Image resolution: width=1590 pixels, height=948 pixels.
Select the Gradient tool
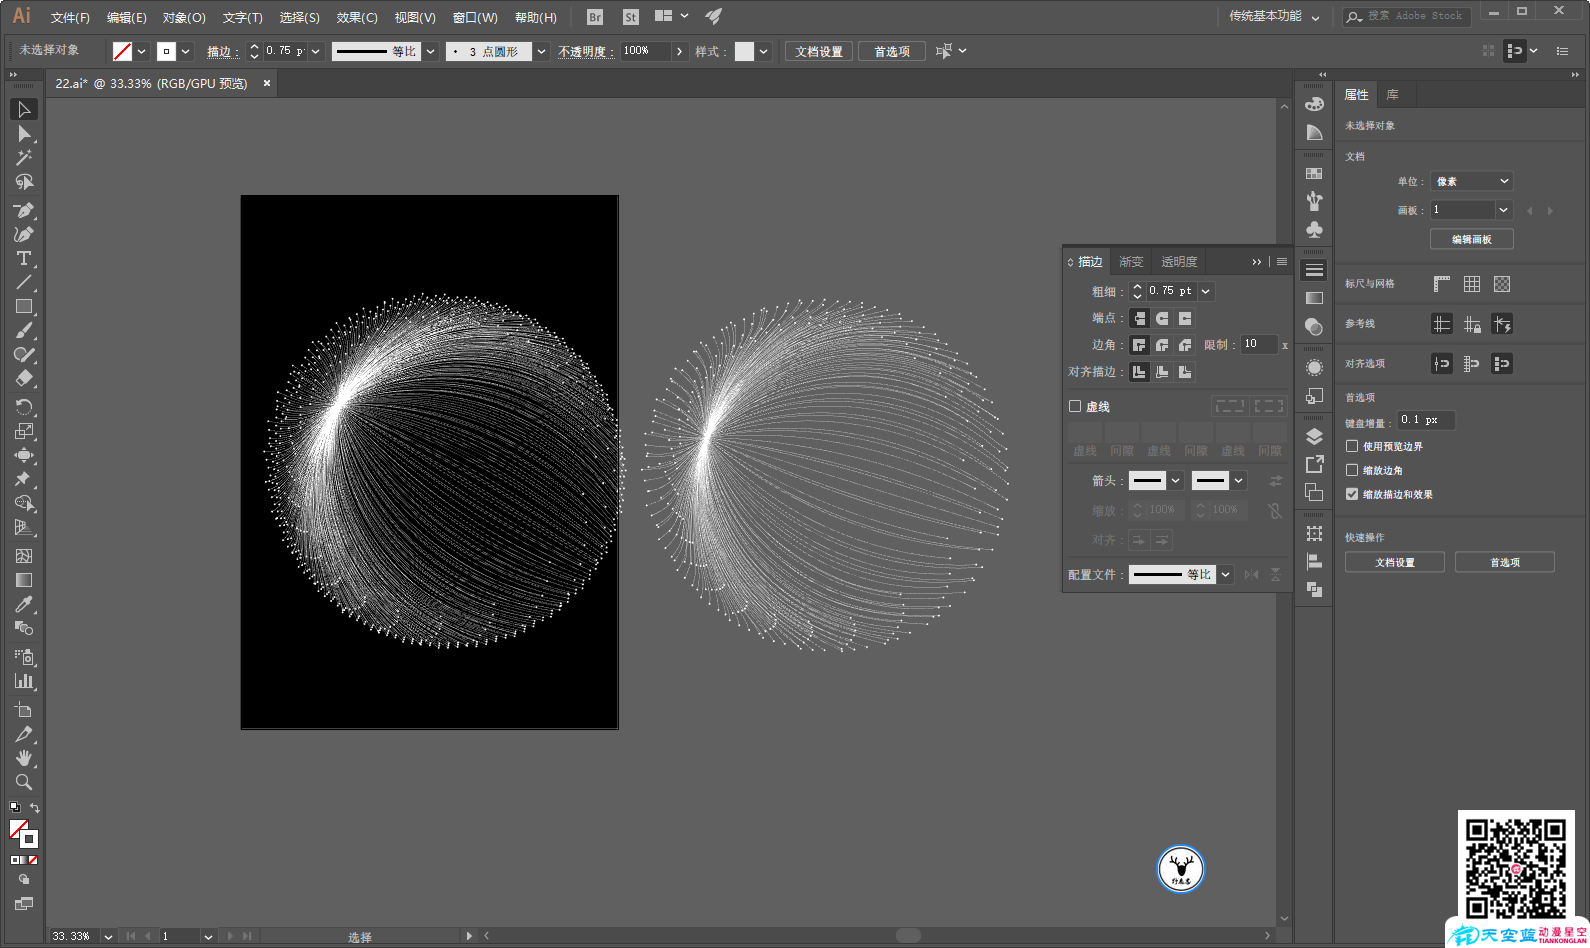click(24, 580)
